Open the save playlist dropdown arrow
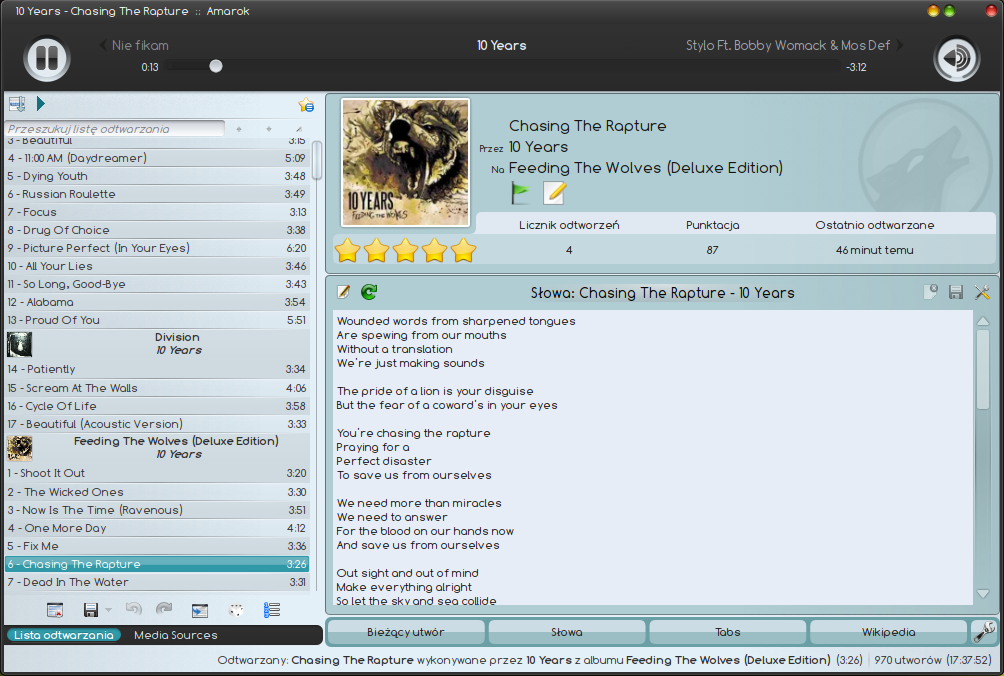 tap(108, 611)
